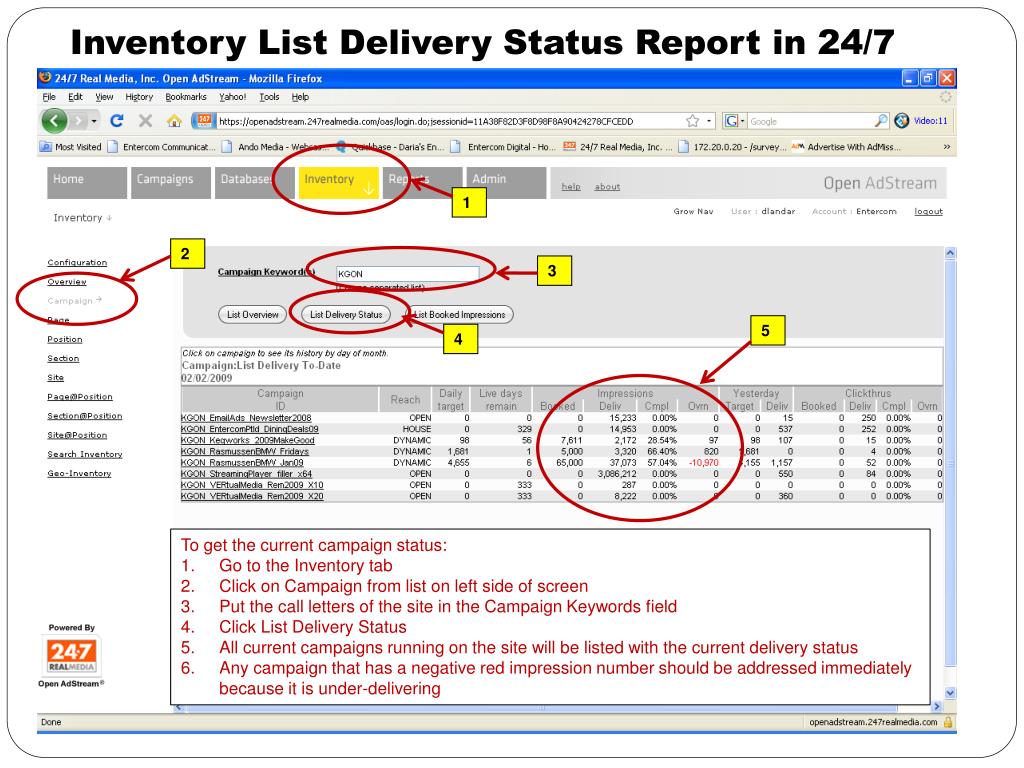
Task: Open the Advertise With AdMiss bookmark
Action: [x=846, y=147]
